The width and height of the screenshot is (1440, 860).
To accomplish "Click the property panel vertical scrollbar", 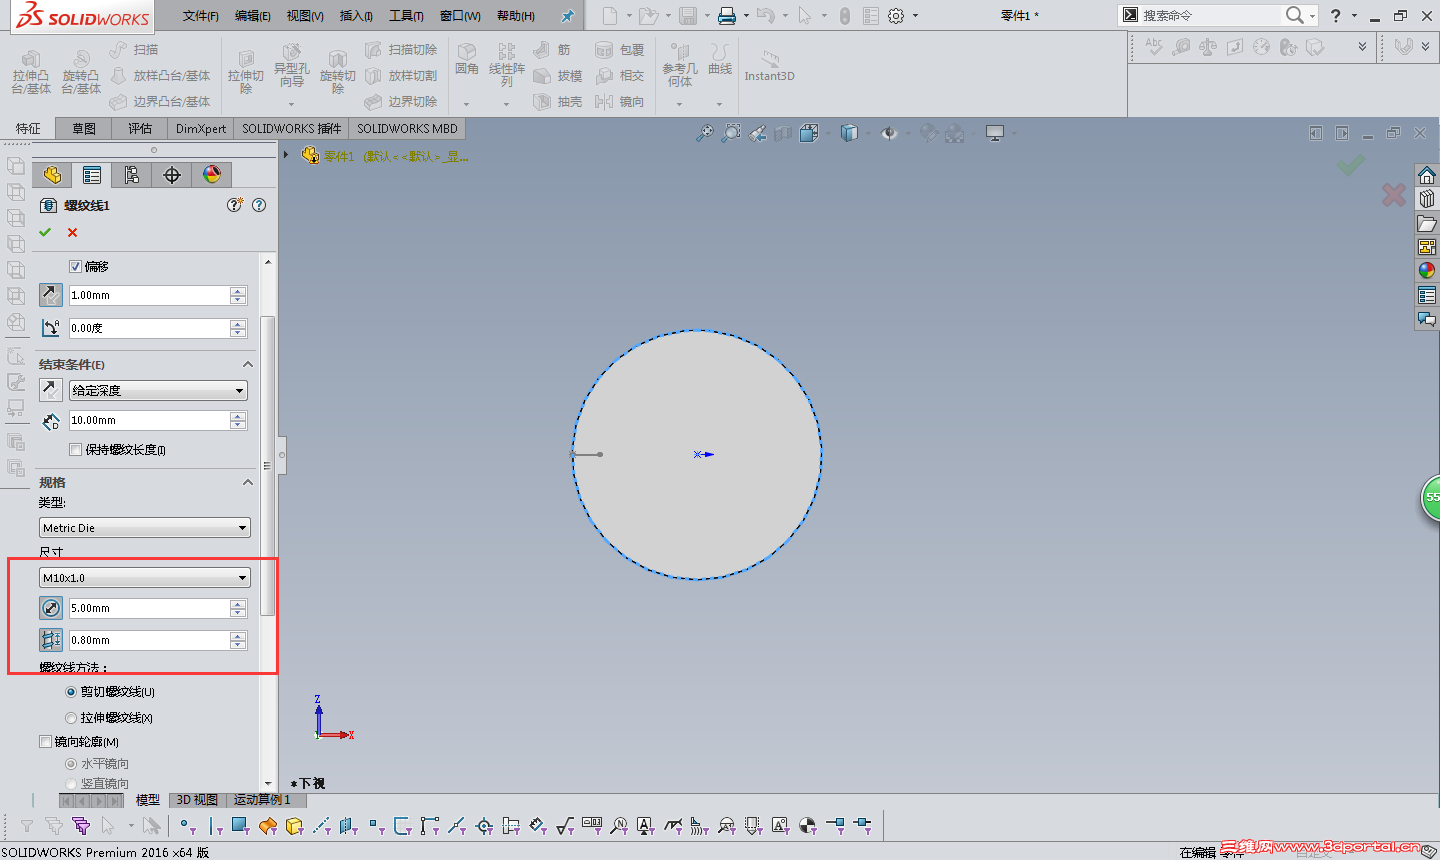I will [267, 465].
